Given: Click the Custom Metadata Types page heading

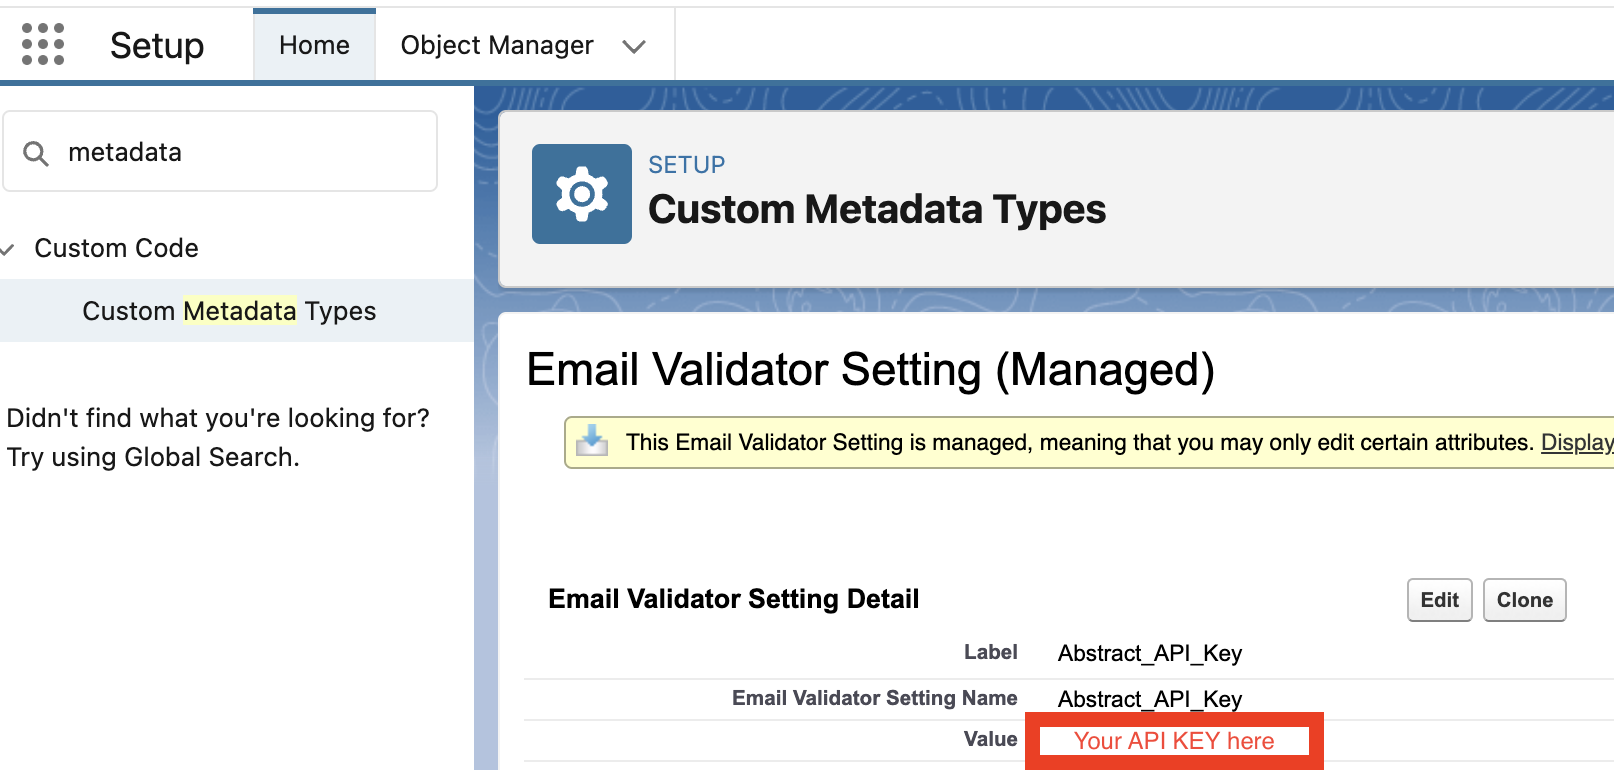Looking at the screenshot, I should [x=877, y=210].
